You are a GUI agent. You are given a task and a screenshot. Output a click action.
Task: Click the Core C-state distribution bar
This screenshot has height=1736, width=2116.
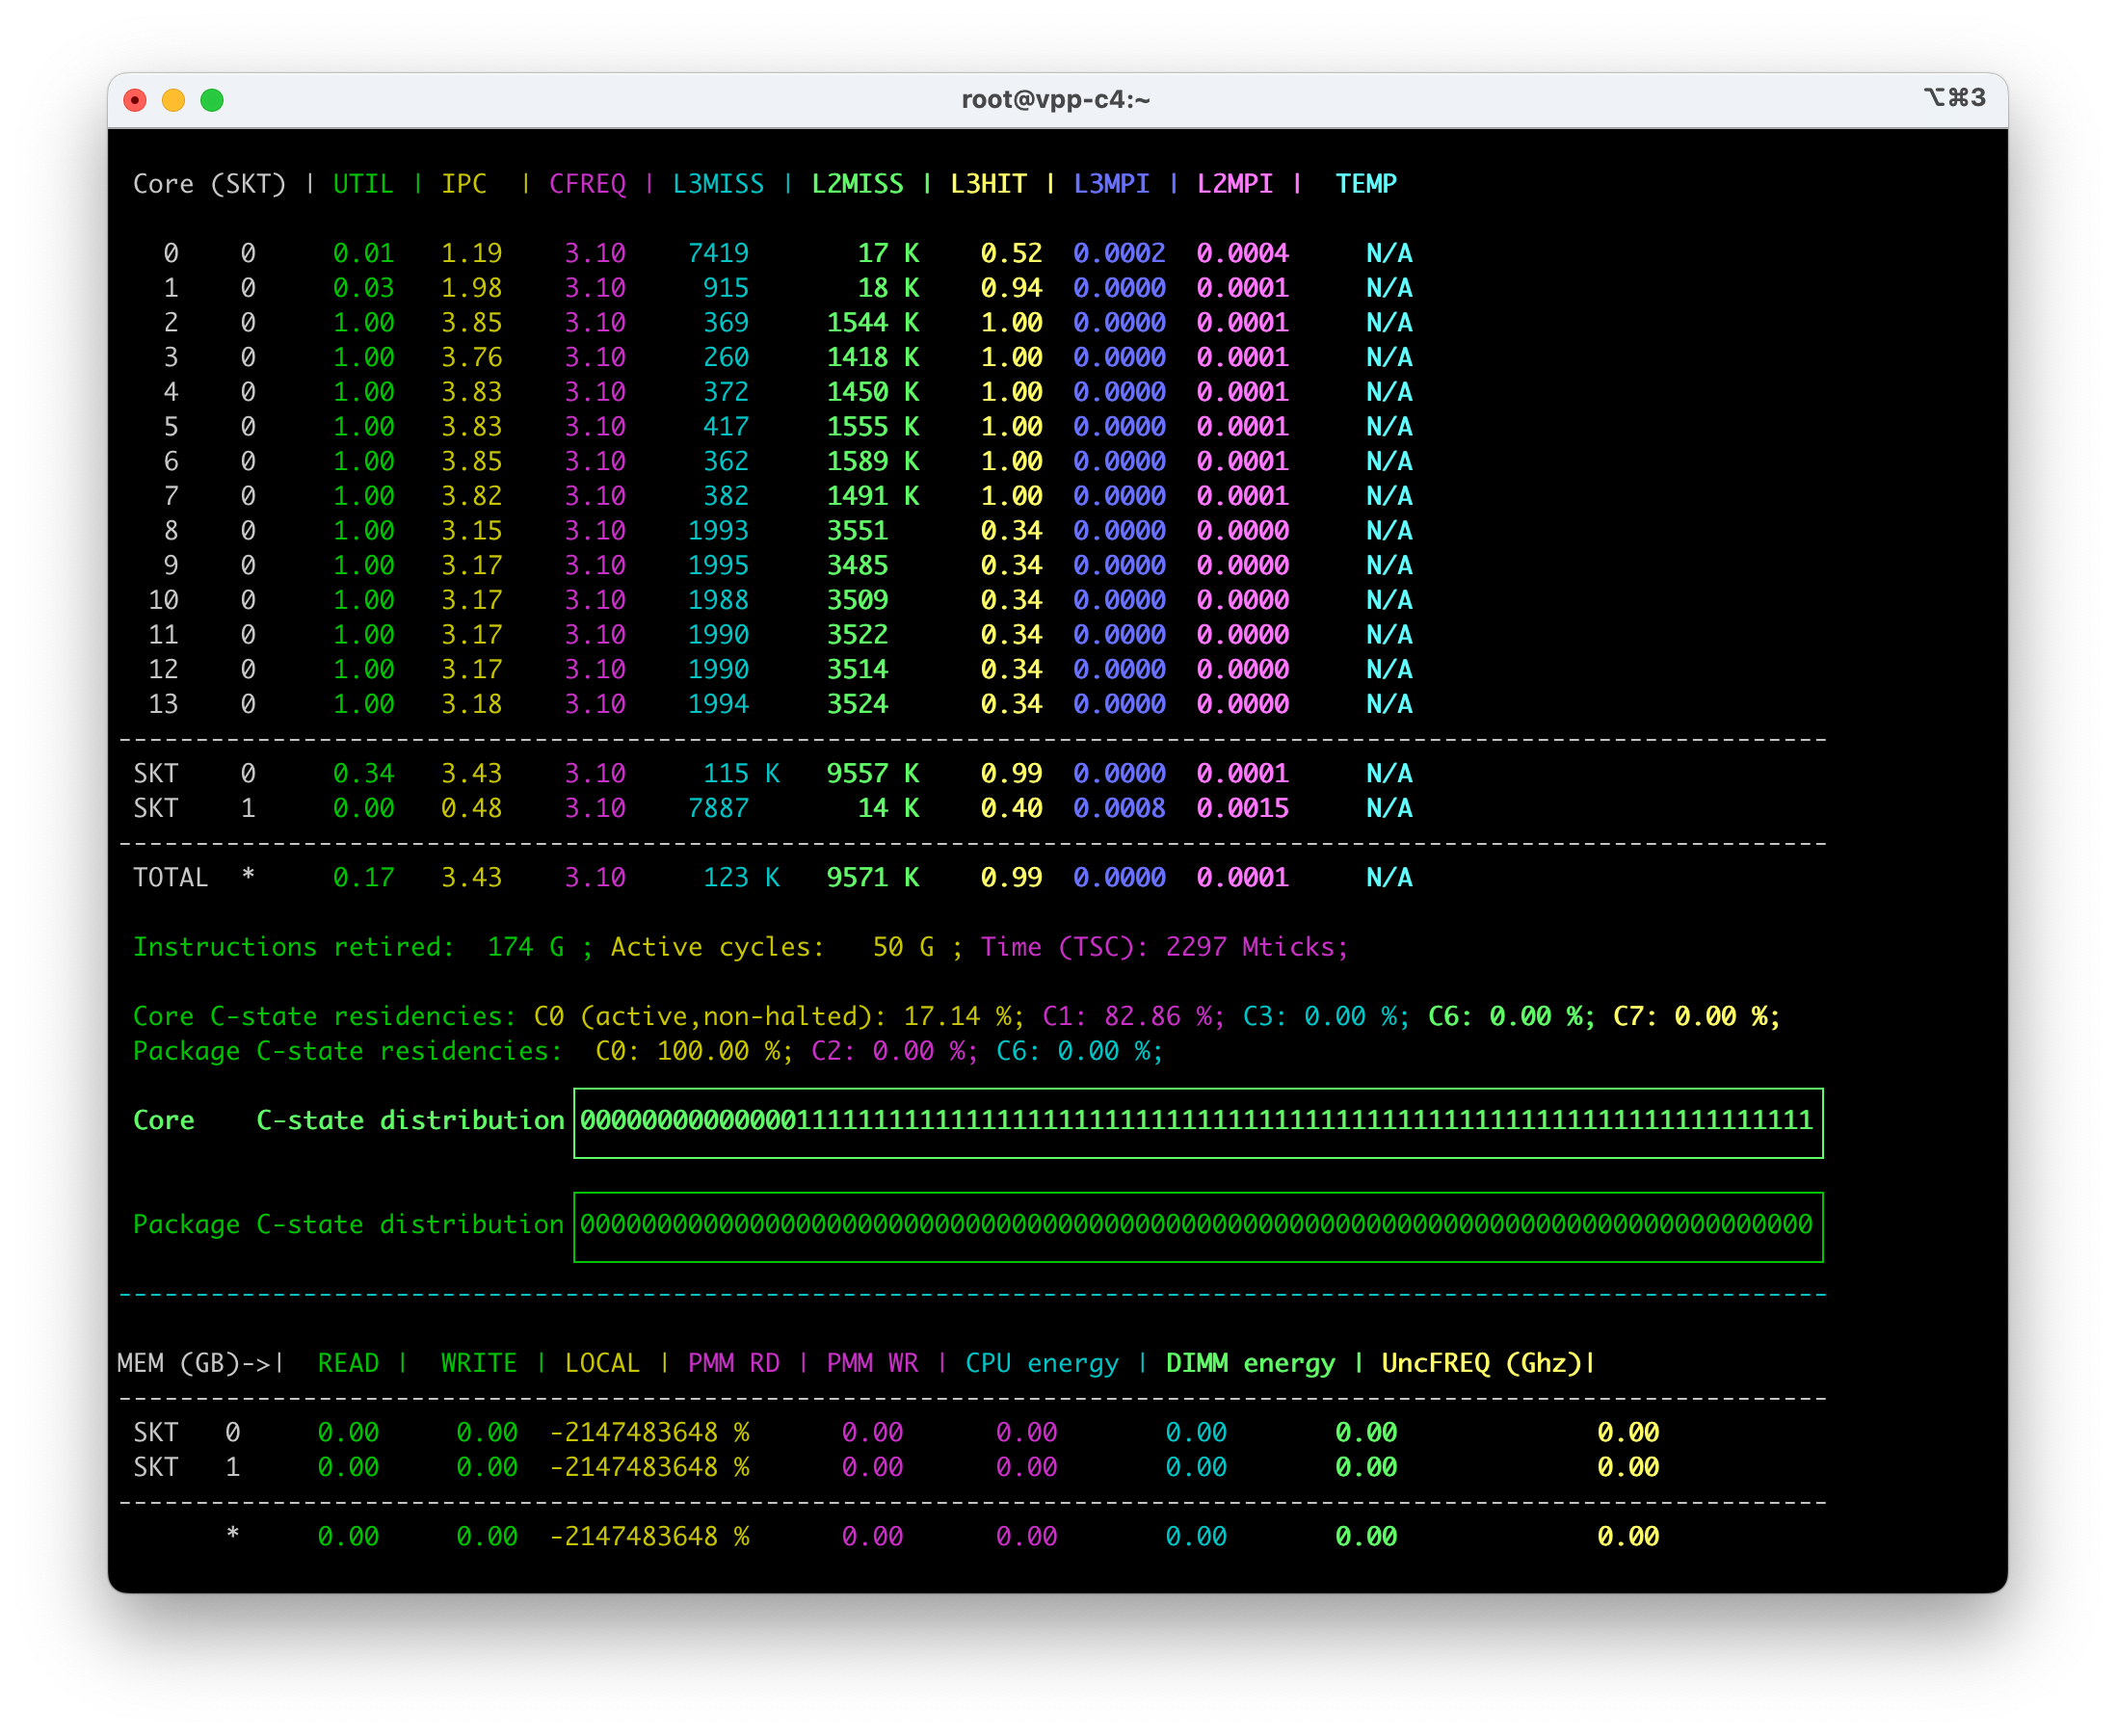[1197, 1123]
